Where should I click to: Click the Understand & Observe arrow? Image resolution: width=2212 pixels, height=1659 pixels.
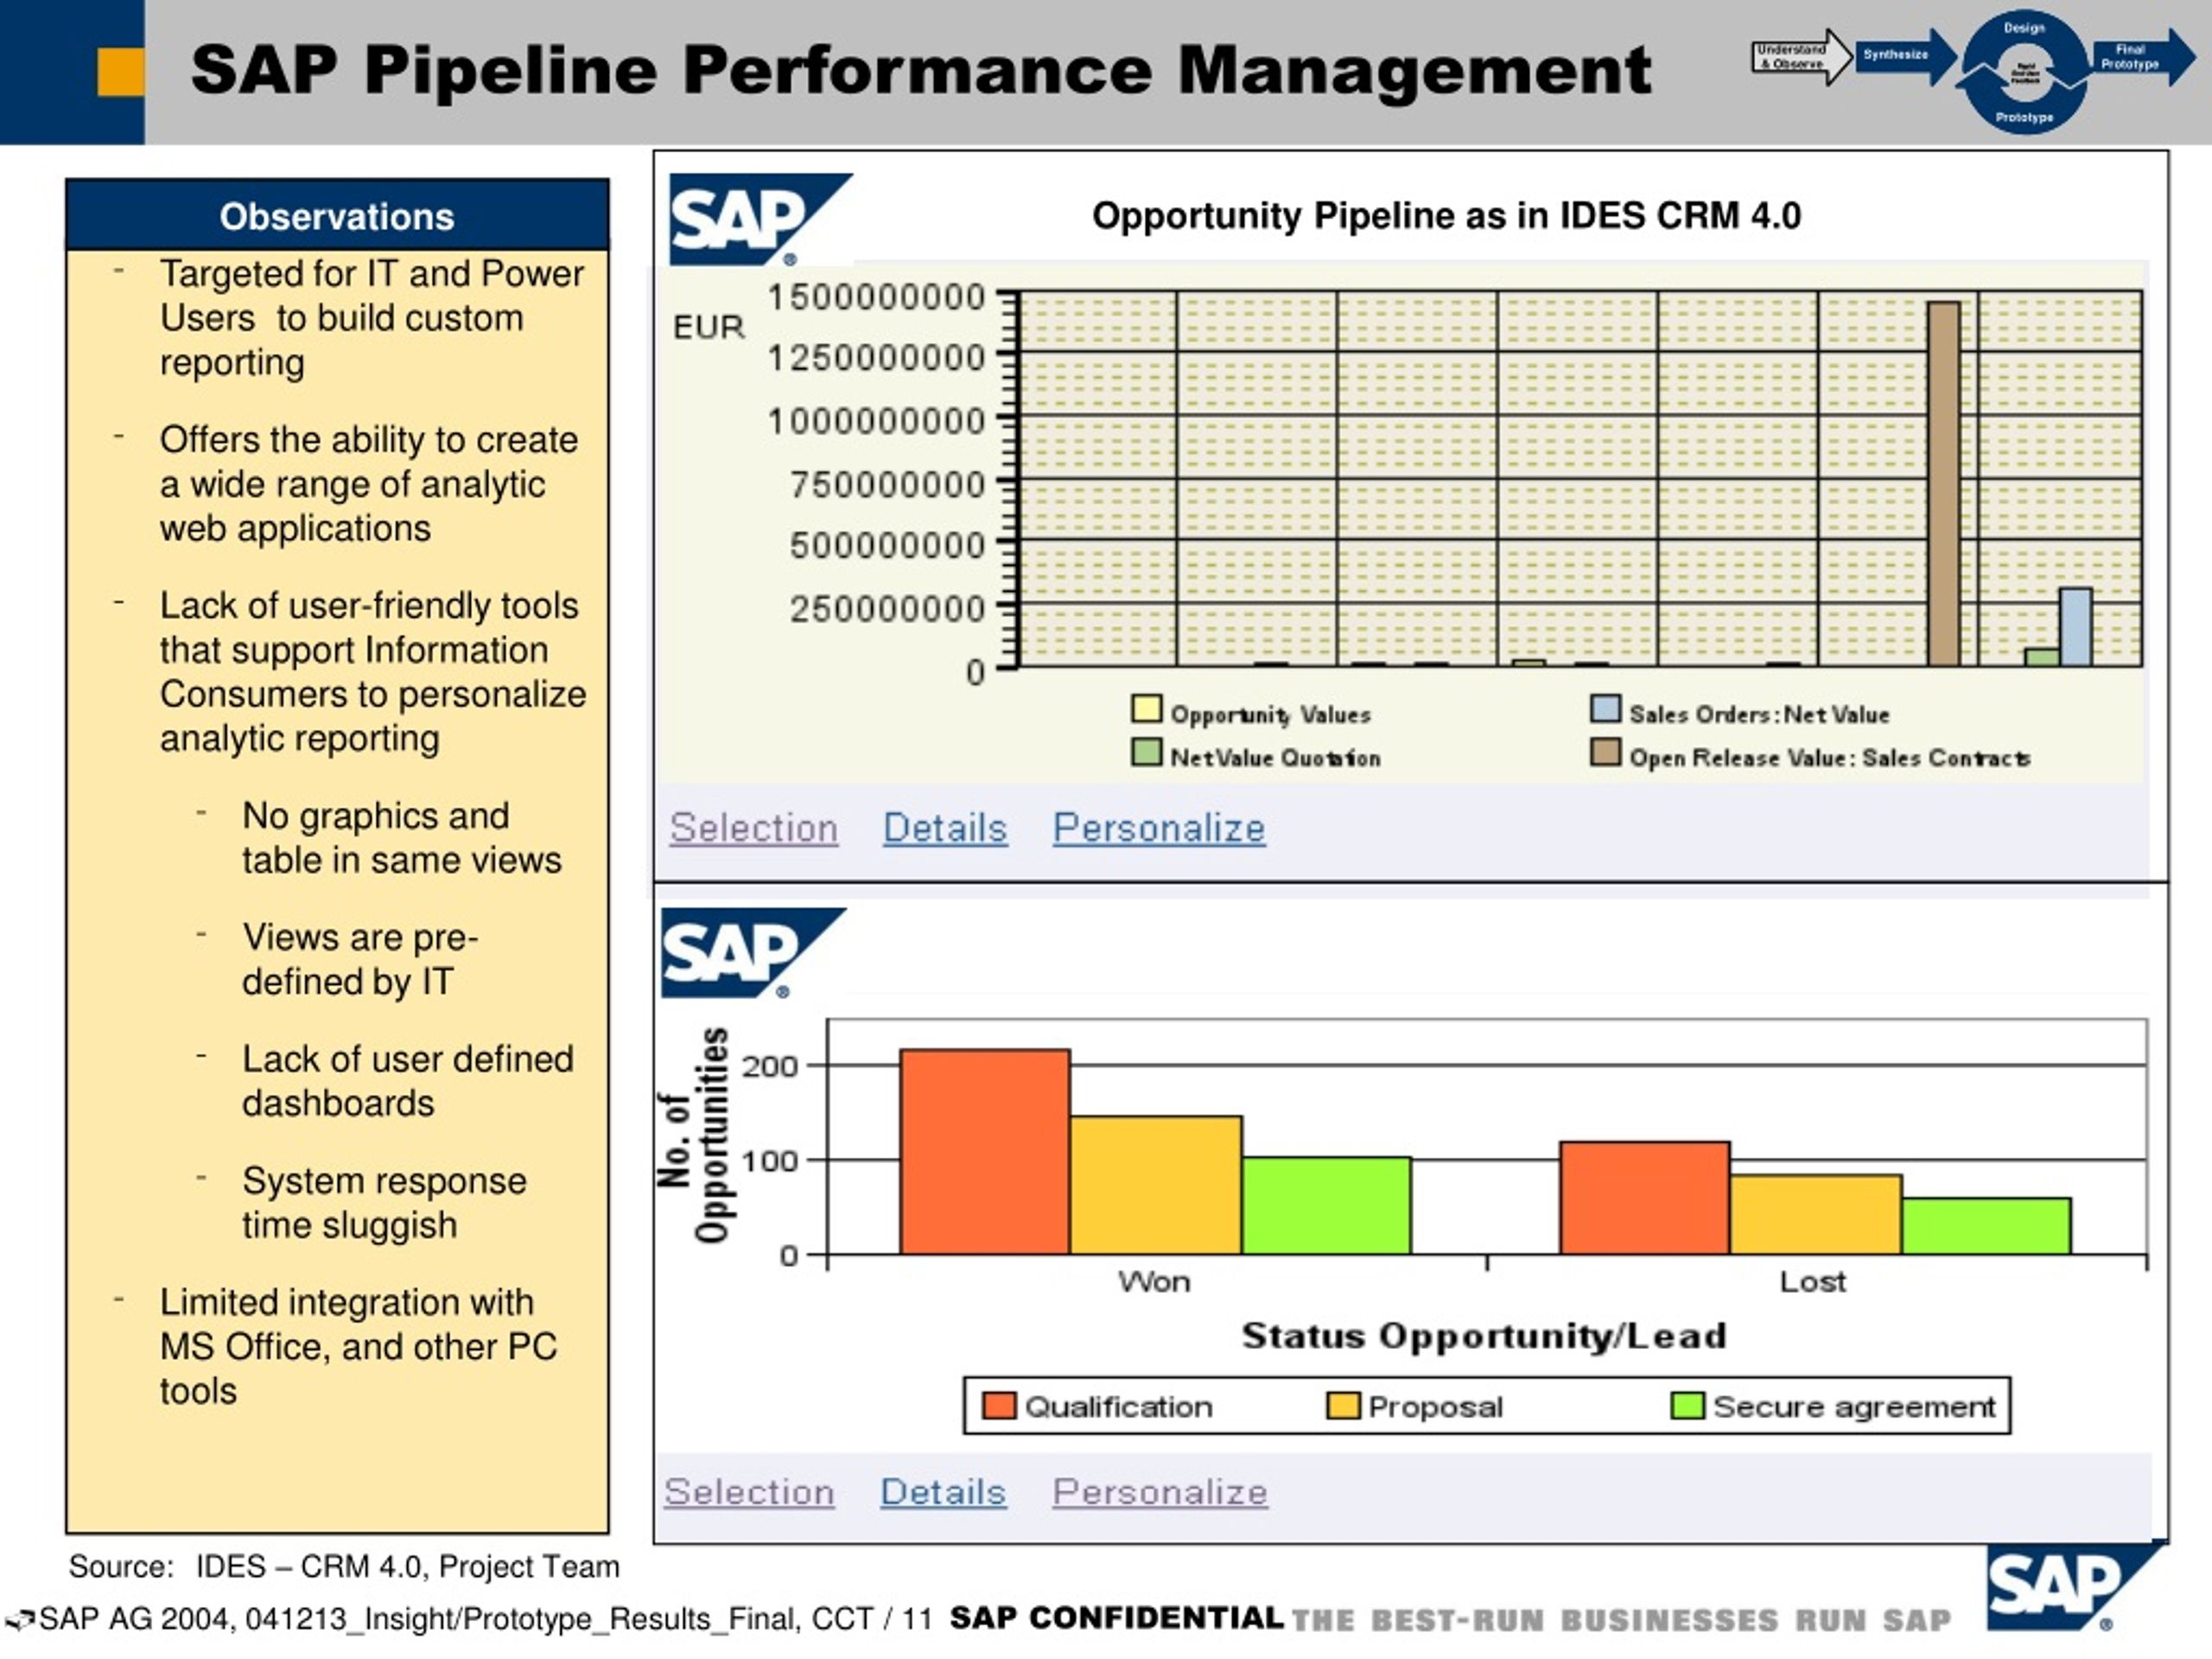(1801, 56)
